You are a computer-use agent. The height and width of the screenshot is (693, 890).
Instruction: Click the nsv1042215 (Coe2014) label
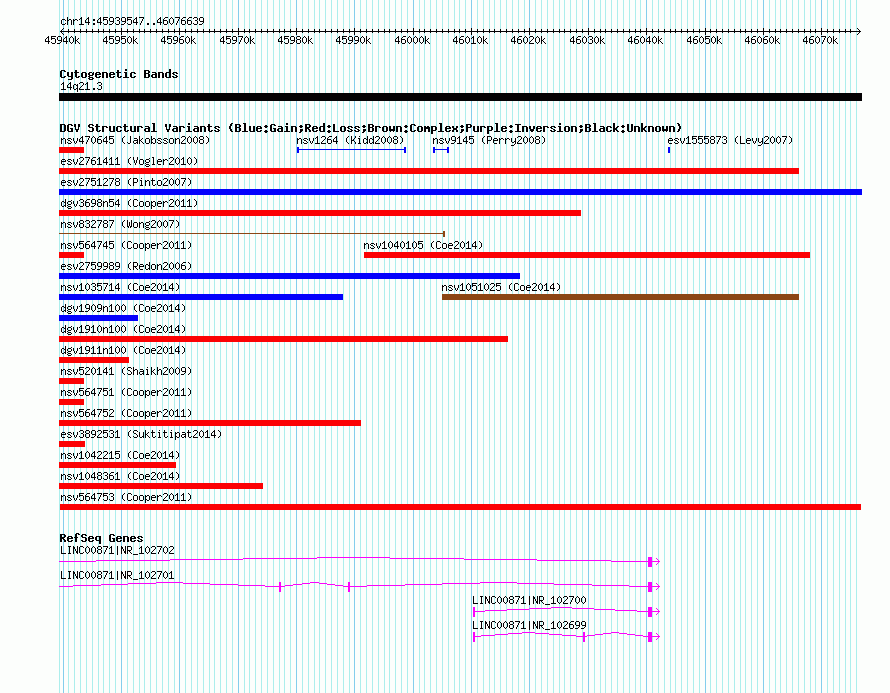click(x=120, y=455)
